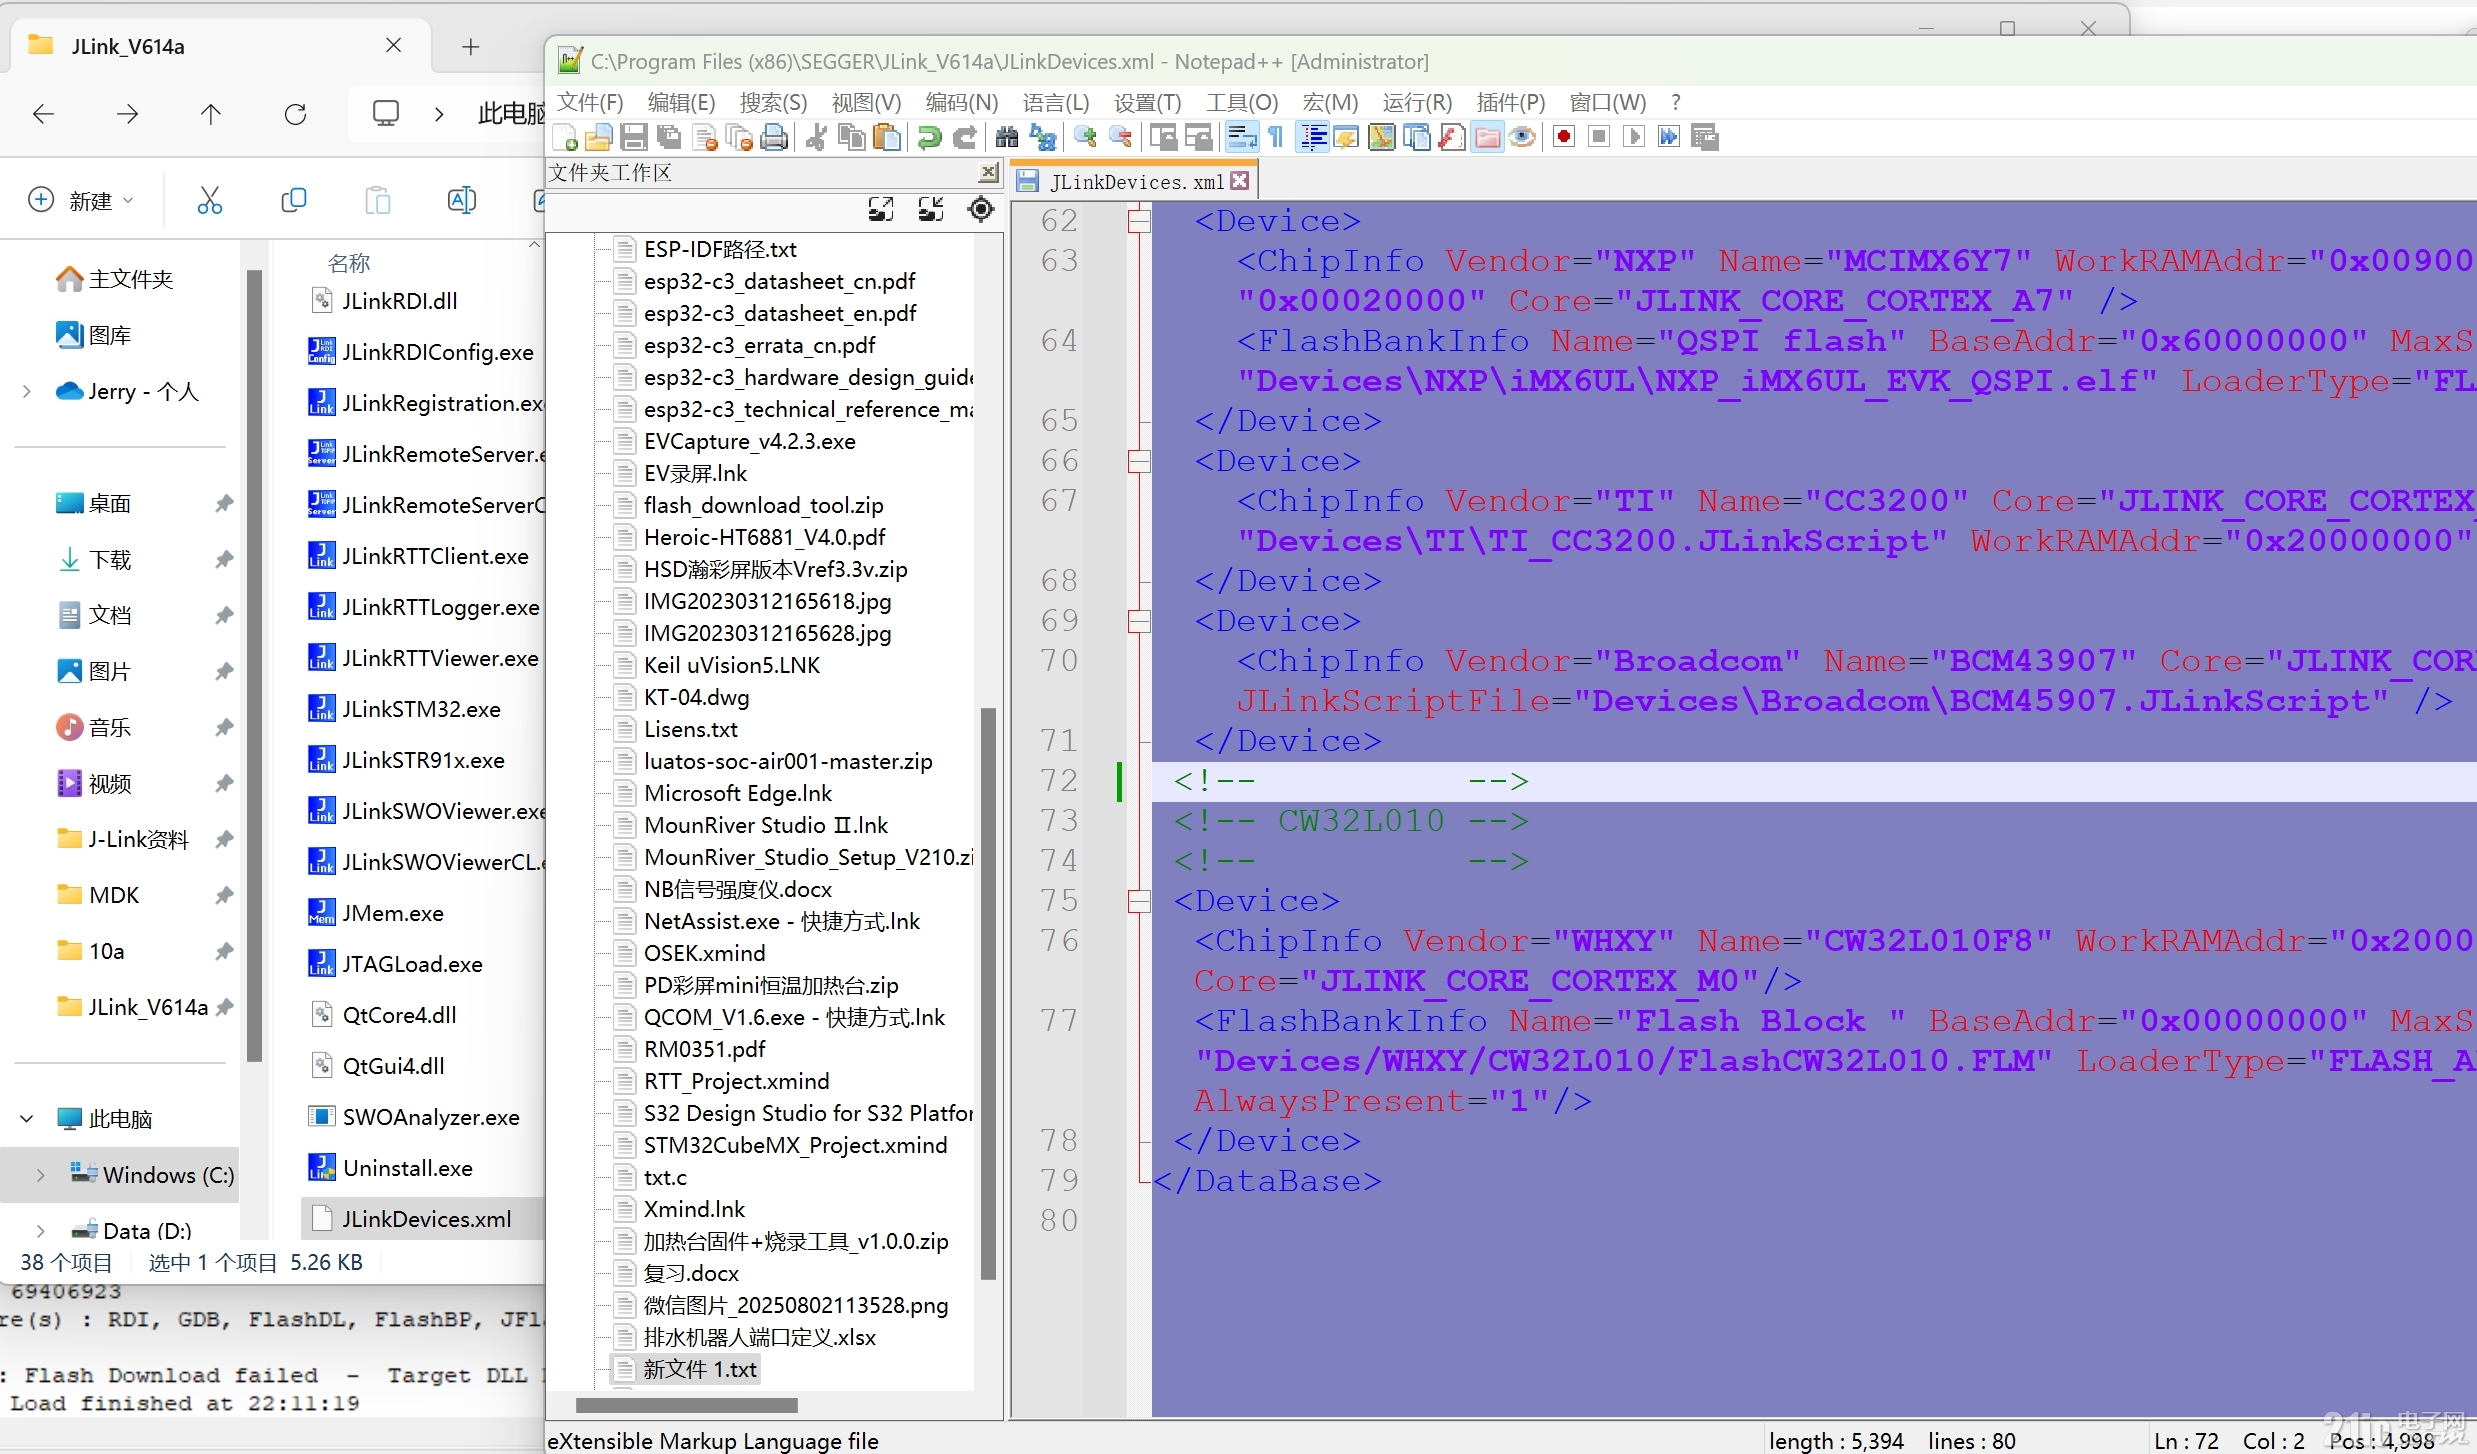Click the Open file toolbar icon
The width and height of the screenshot is (2477, 1454).
tap(599, 137)
